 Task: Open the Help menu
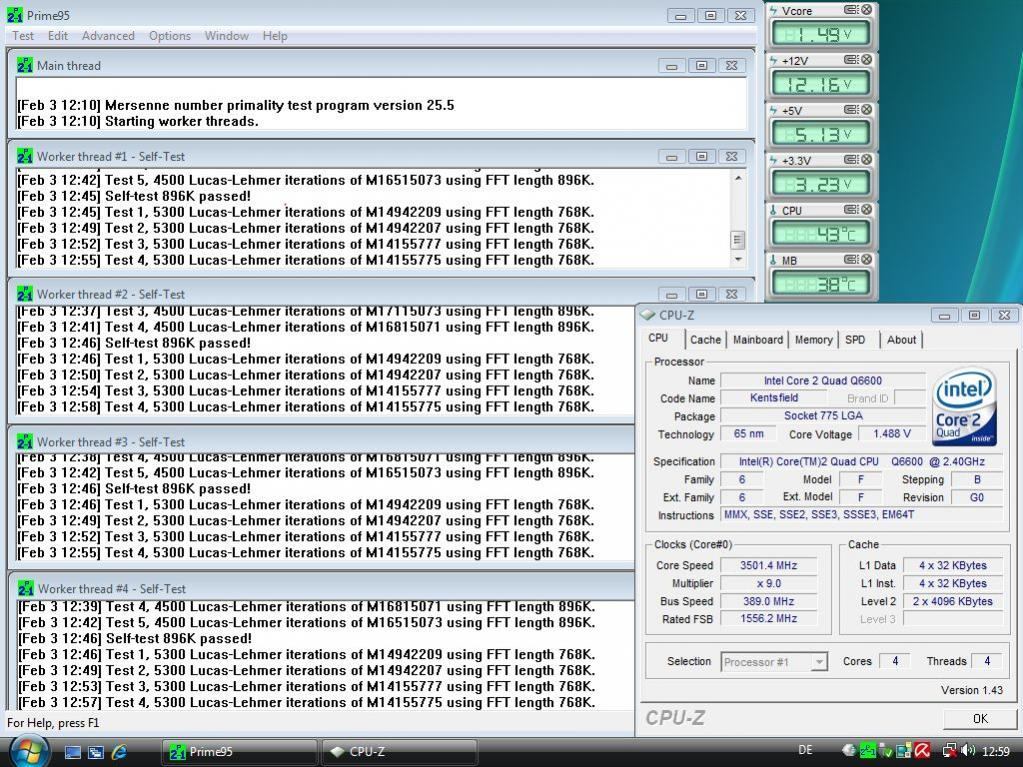pos(275,36)
